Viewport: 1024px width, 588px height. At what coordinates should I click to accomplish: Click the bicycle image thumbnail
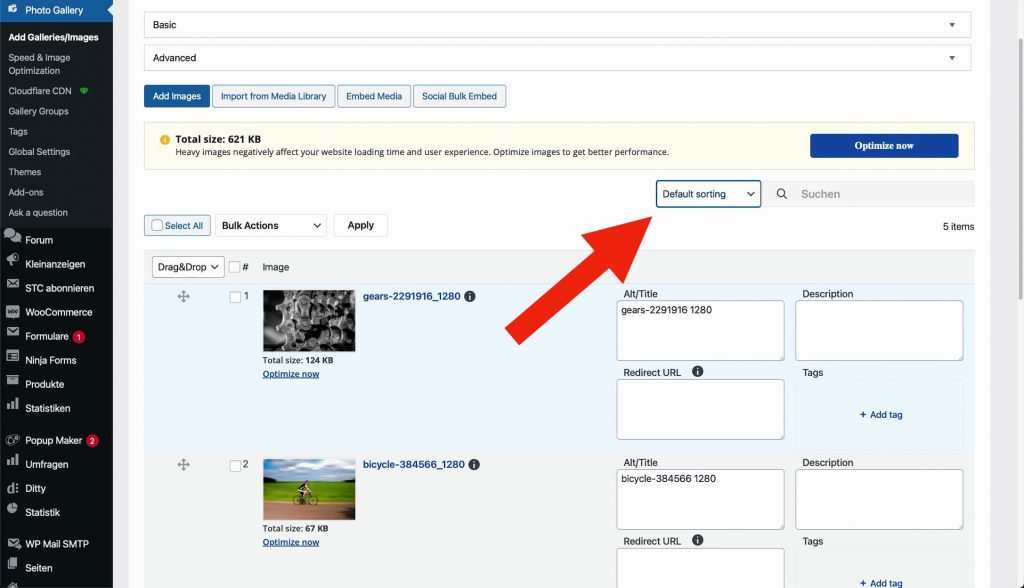[x=309, y=489]
